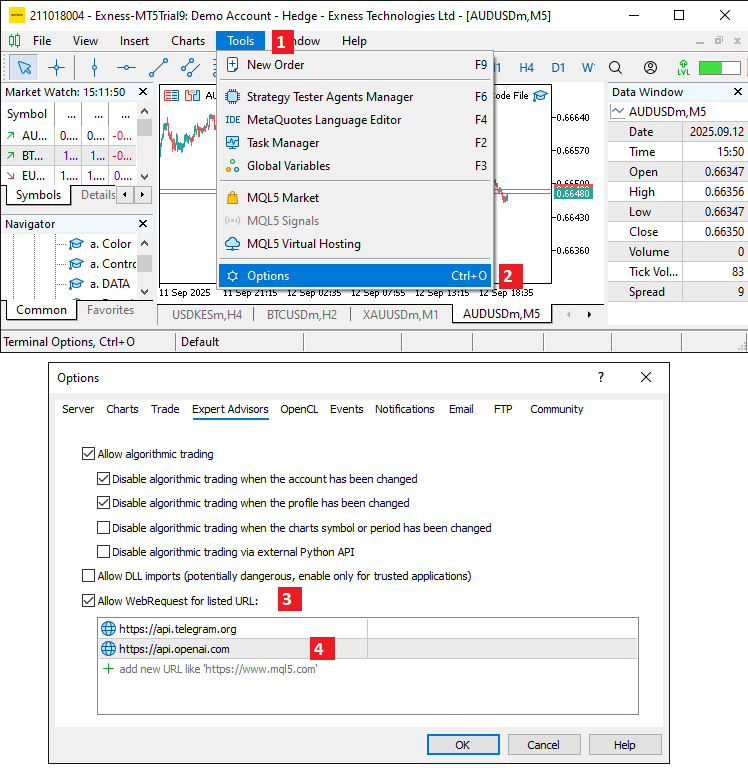This screenshot has height=776, width=748.
Task: Open USDKESm,H4 chart tab
Action: (207, 314)
